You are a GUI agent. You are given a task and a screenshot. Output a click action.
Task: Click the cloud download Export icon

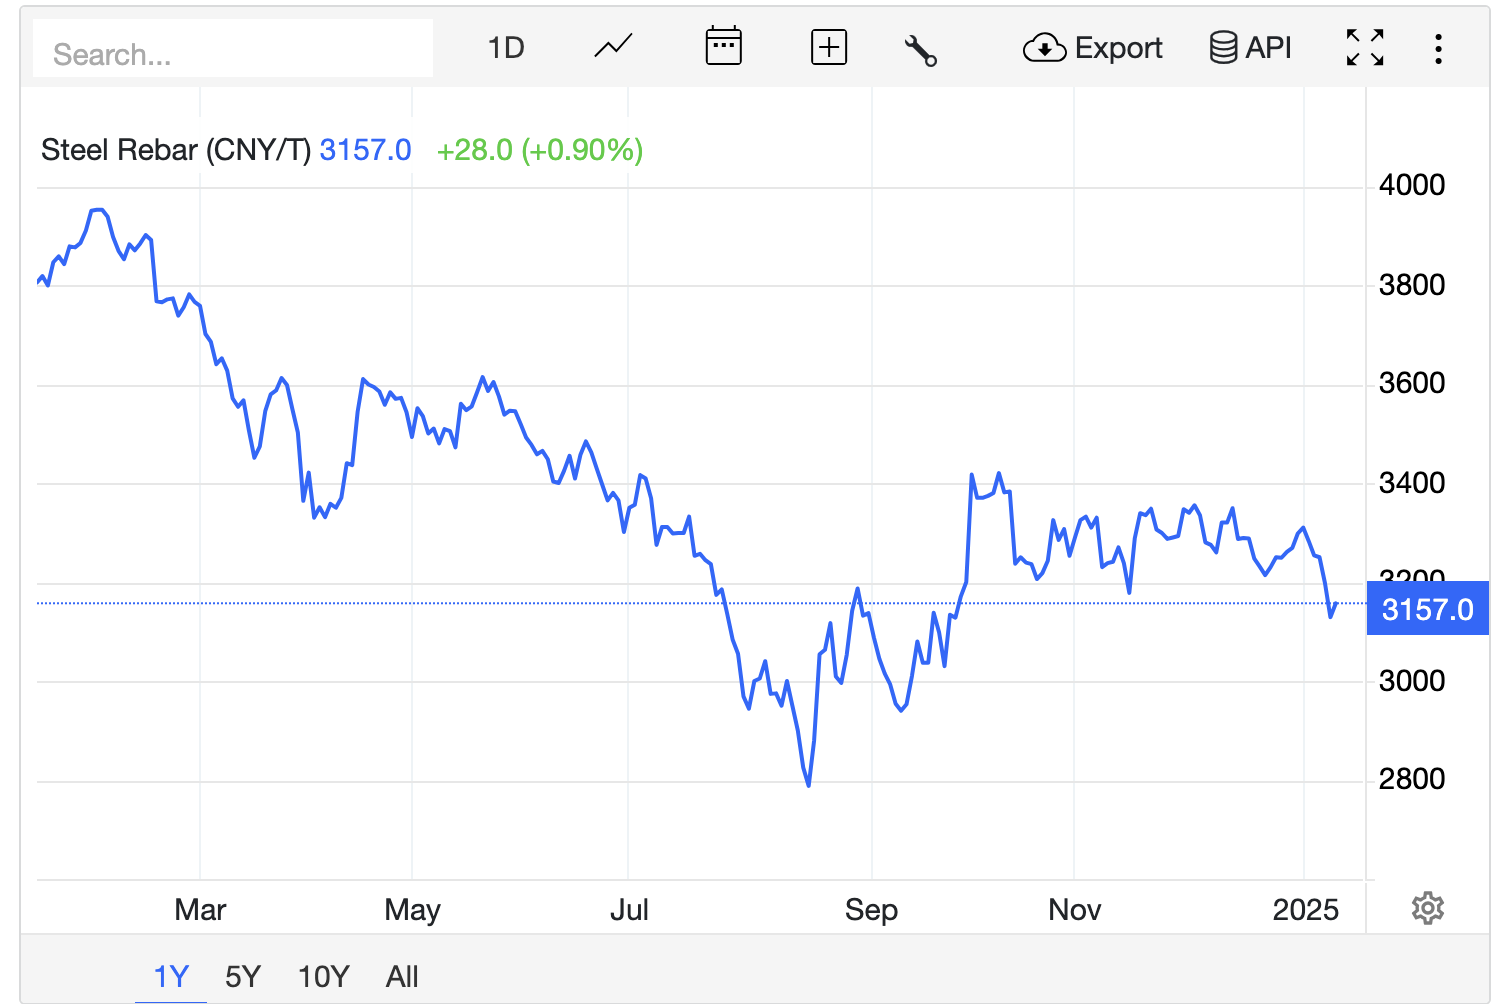[1044, 48]
